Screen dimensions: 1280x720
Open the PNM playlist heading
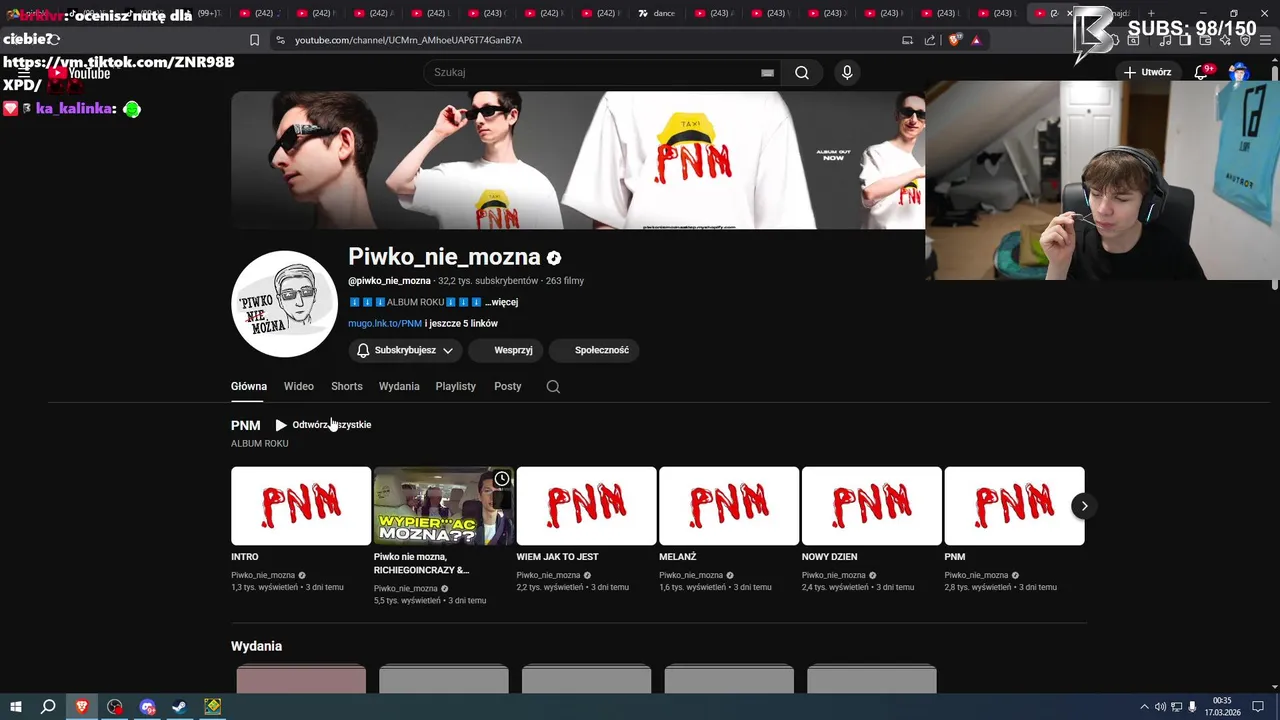coord(245,425)
